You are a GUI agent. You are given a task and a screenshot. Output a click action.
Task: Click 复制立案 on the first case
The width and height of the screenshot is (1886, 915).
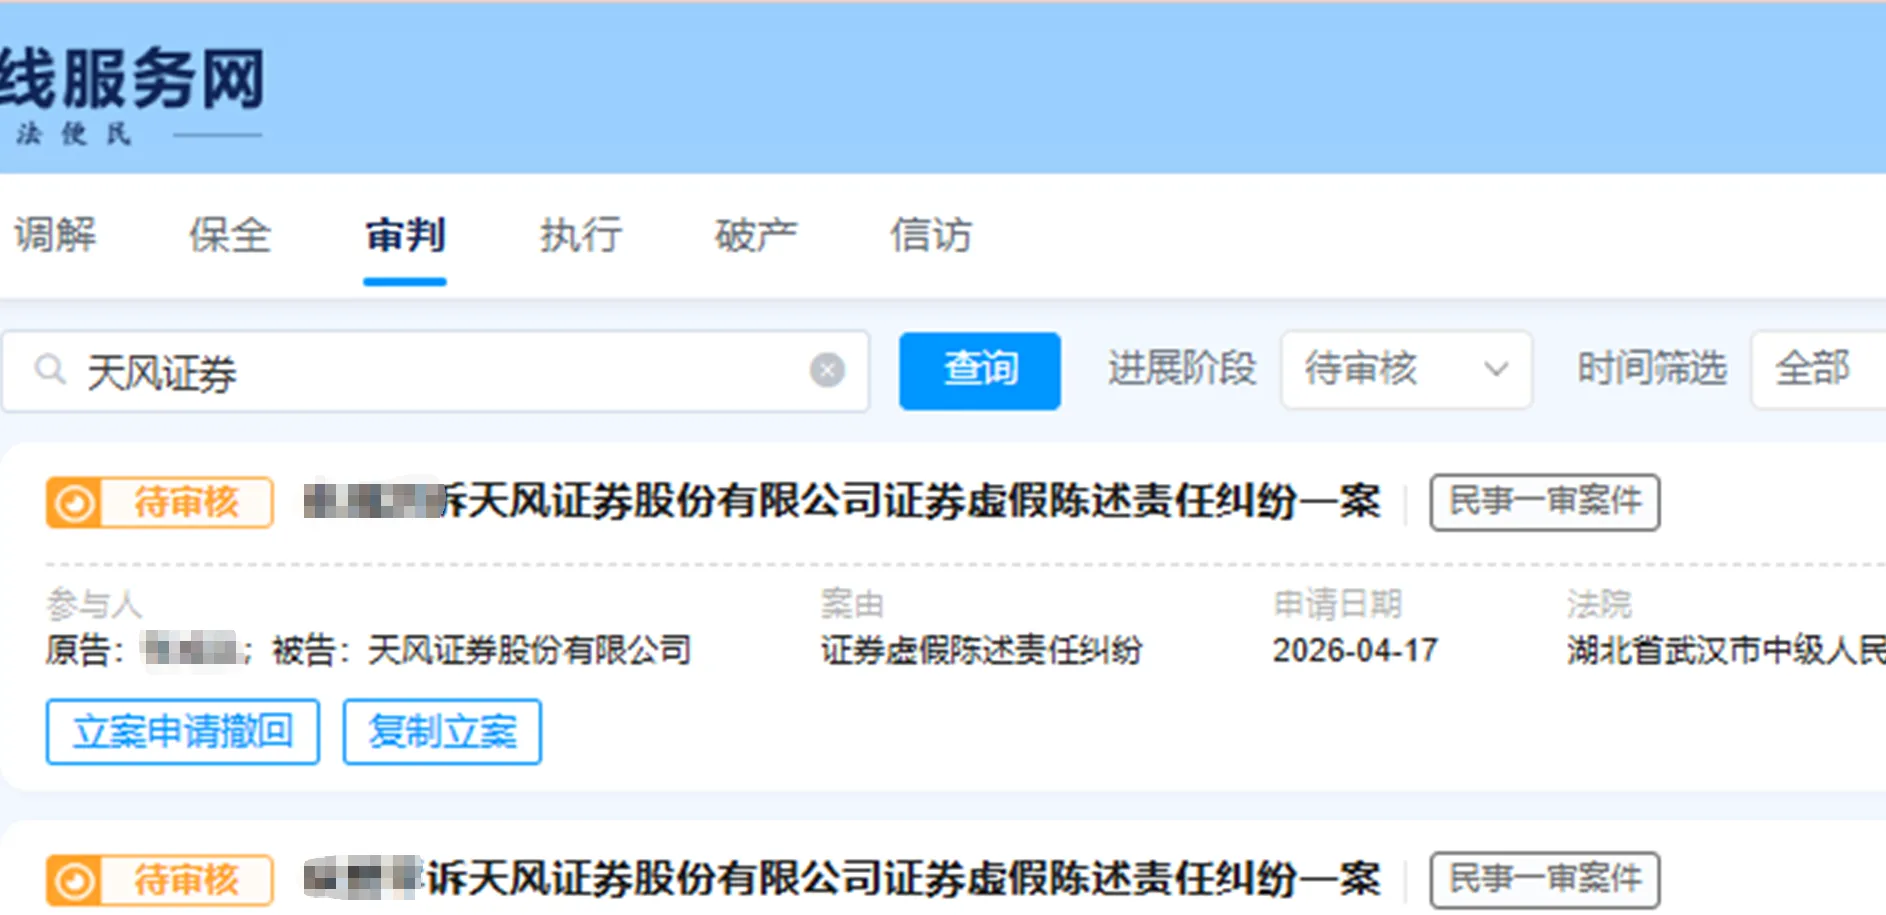tap(442, 732)
